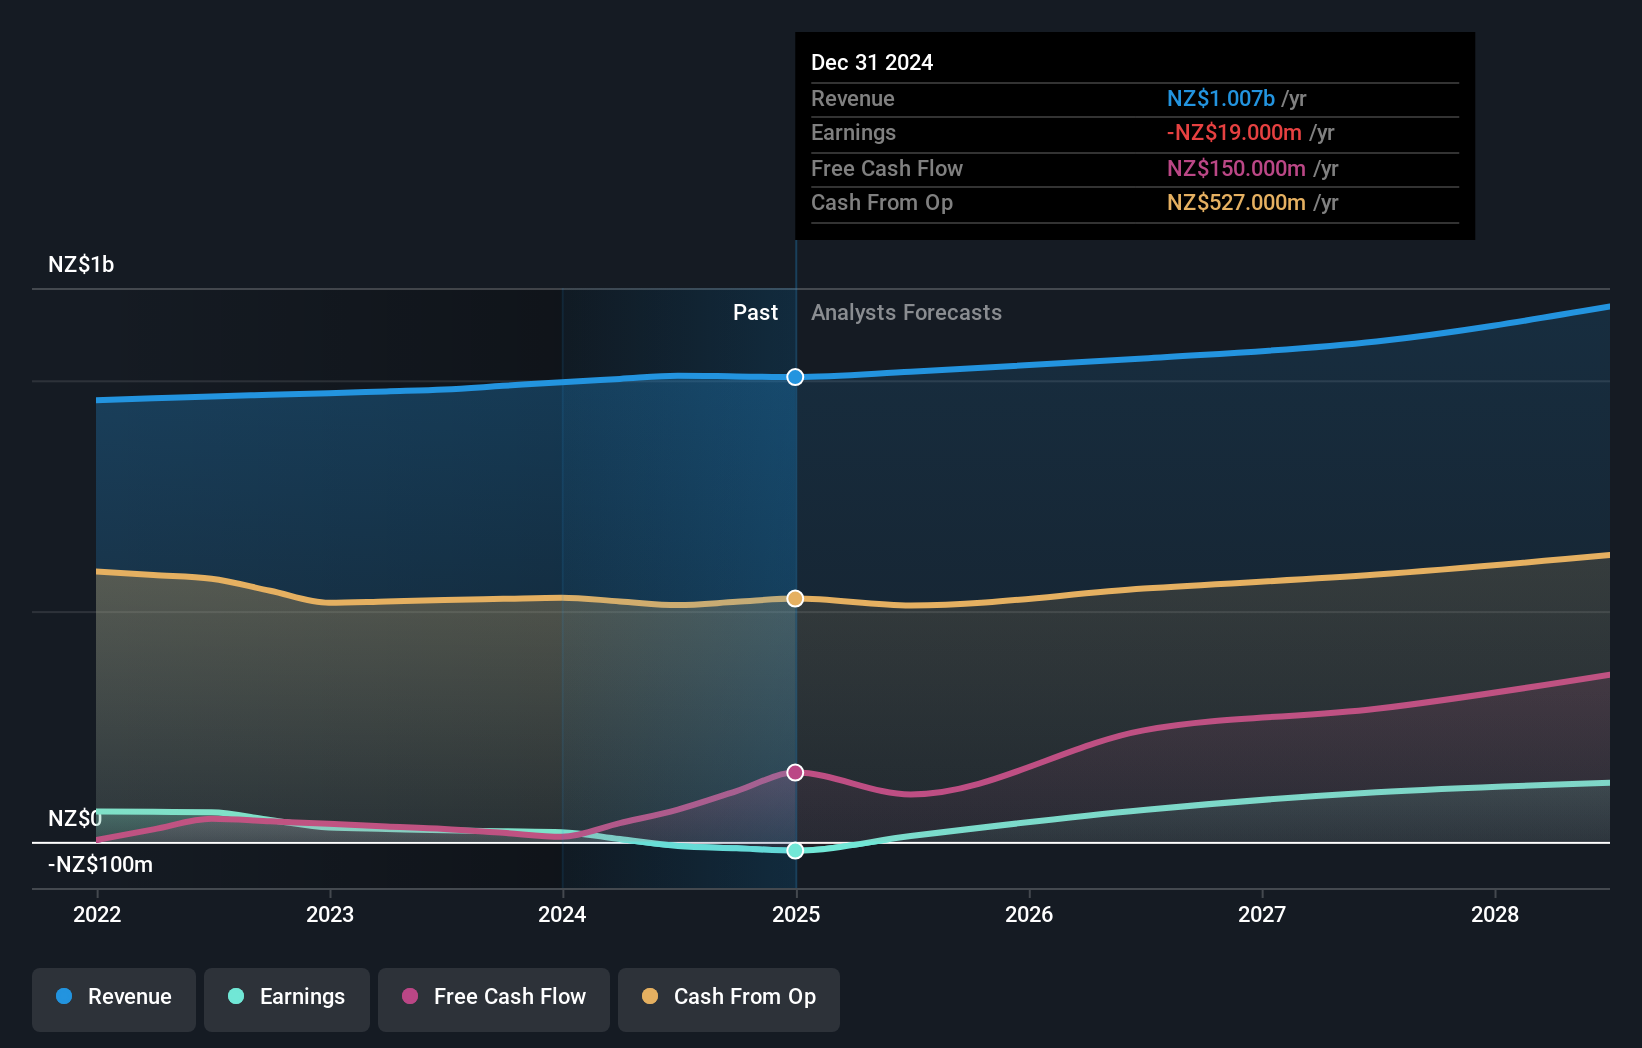
Task: Click the 2024 x-axis label
Action: click(562, 914)
